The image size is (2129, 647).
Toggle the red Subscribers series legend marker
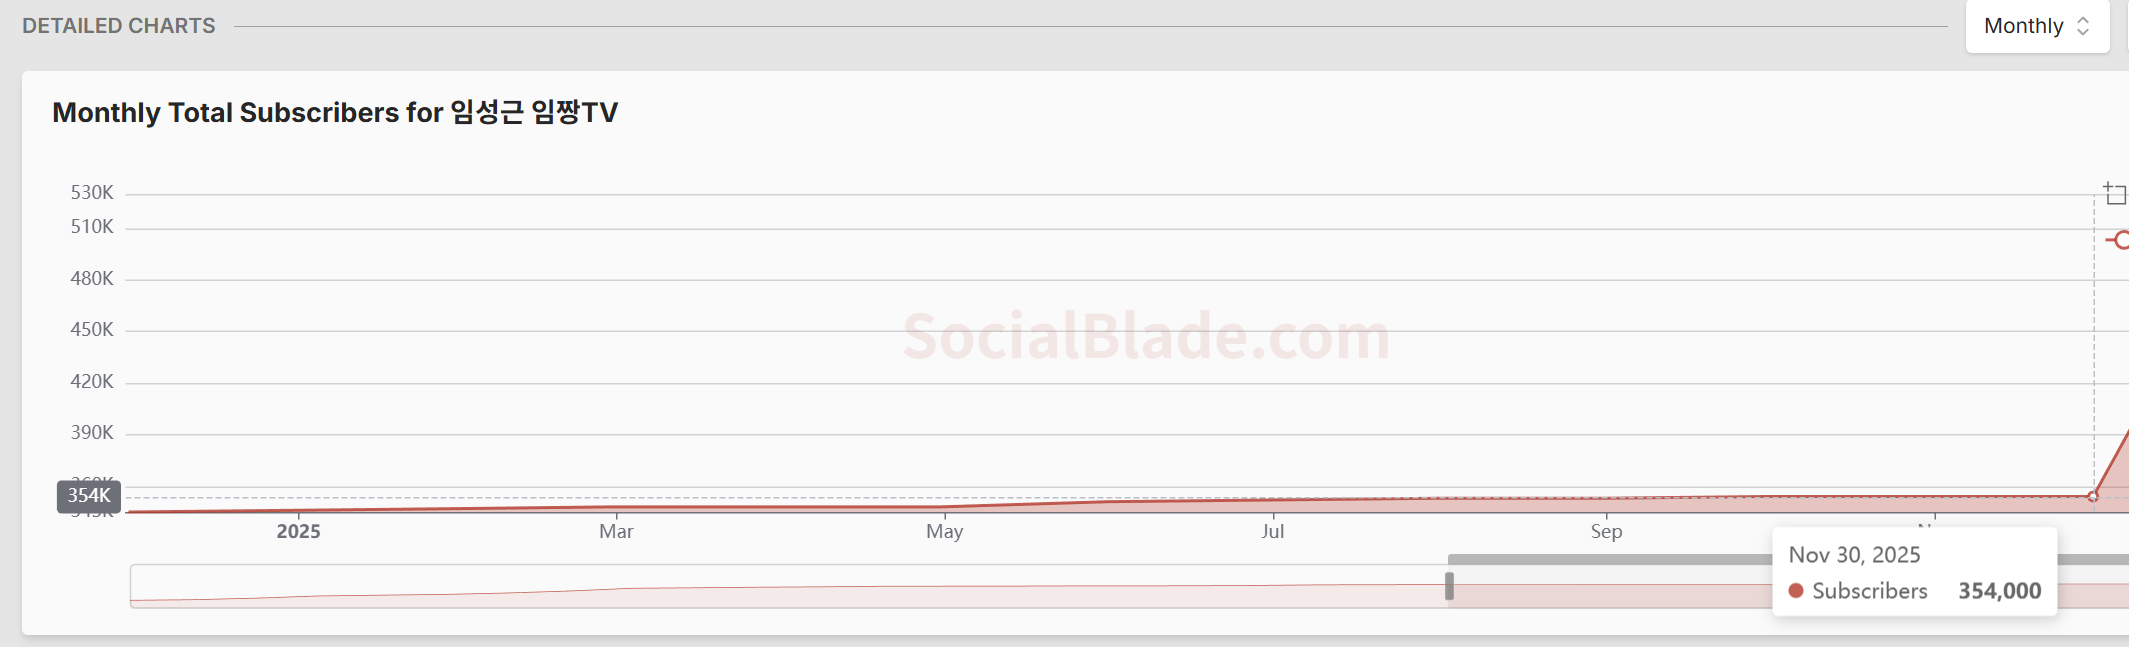tap(2119, 240)
